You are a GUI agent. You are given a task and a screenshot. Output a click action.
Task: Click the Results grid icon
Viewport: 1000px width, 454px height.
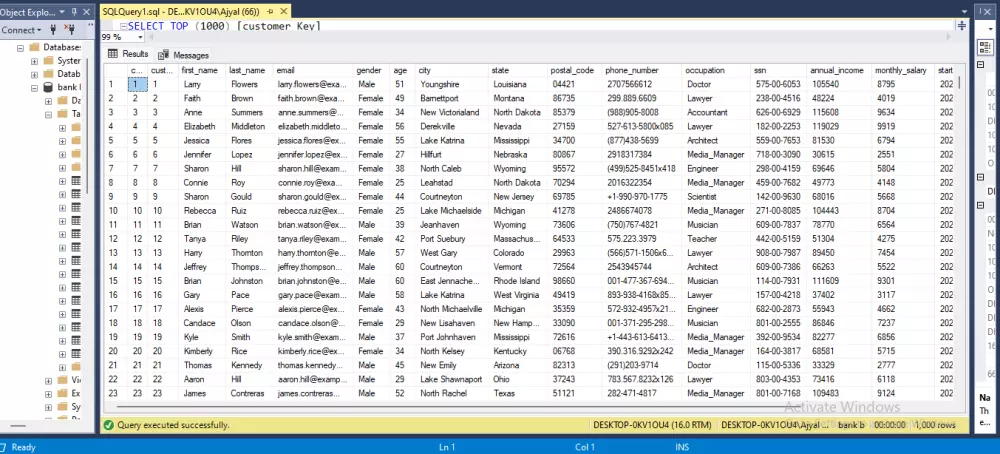pyautogui.click(x=113, y=54)
